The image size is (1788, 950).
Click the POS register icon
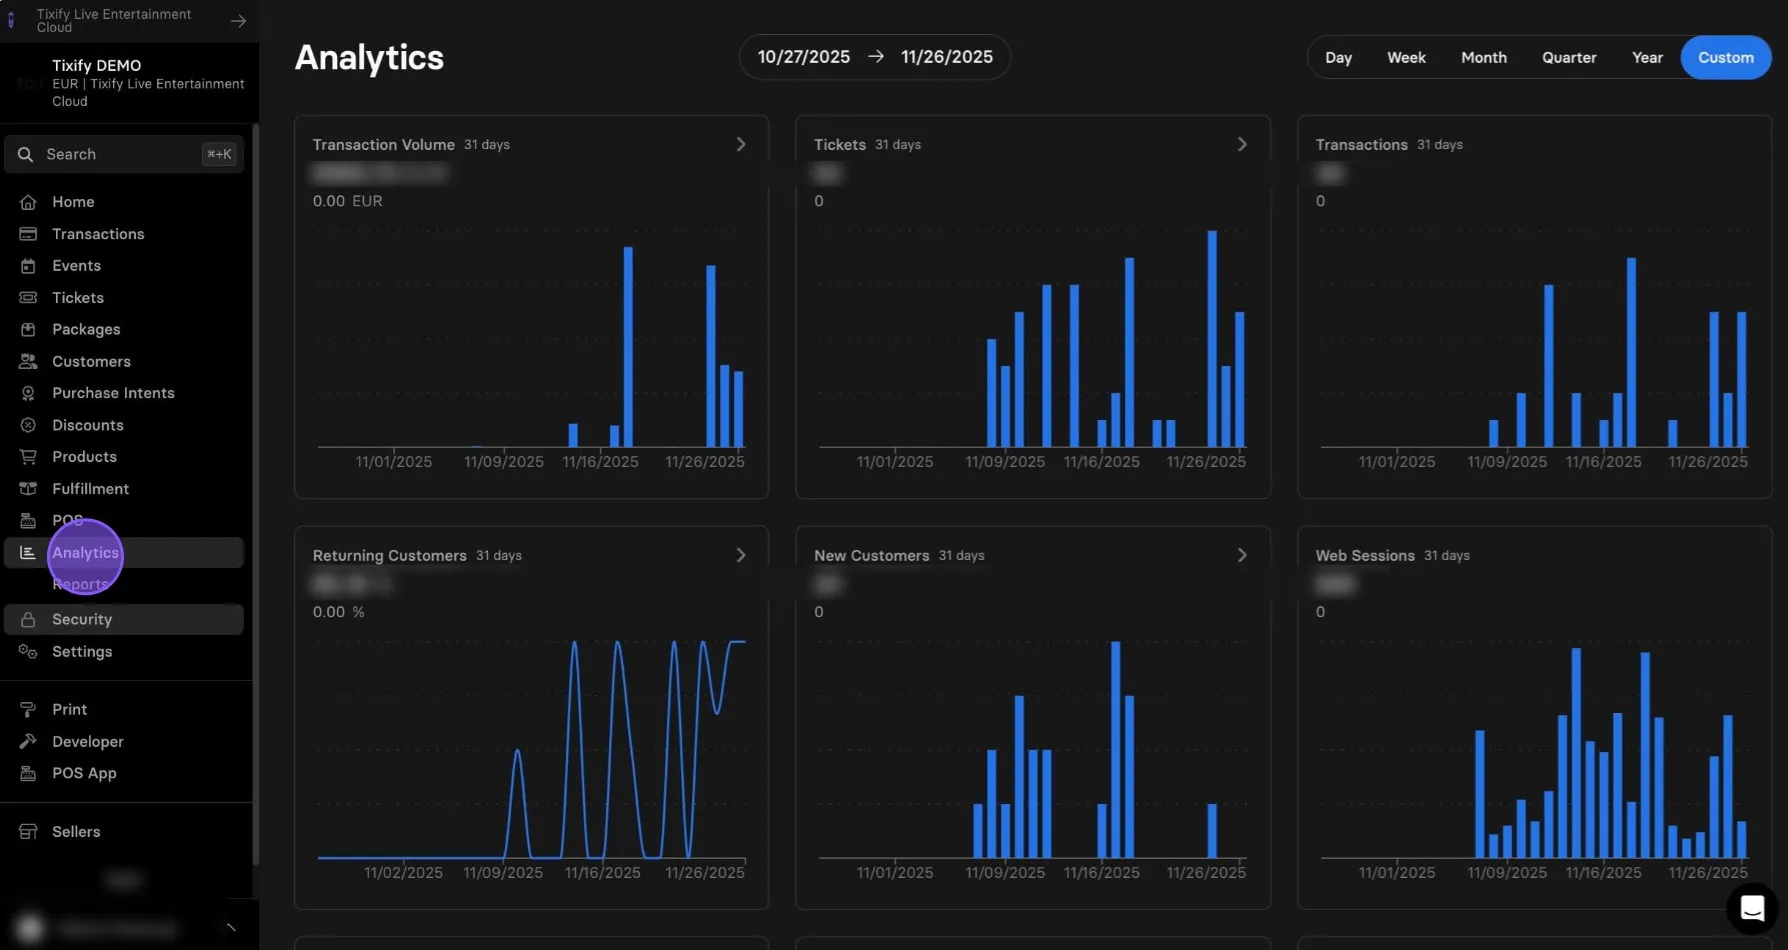[x=28, y=520]
